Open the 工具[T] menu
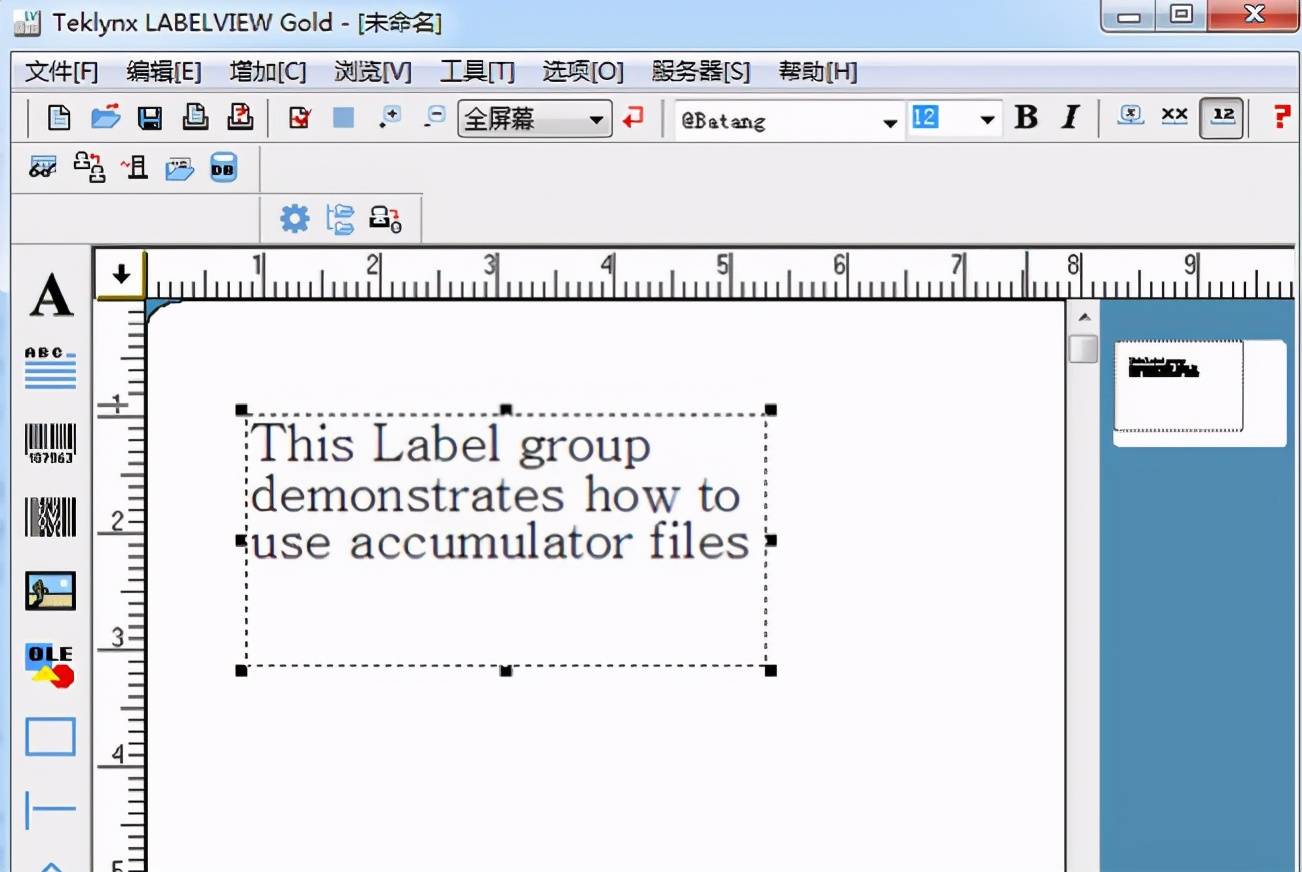1302x872 pixels. (x=477, y=72)
